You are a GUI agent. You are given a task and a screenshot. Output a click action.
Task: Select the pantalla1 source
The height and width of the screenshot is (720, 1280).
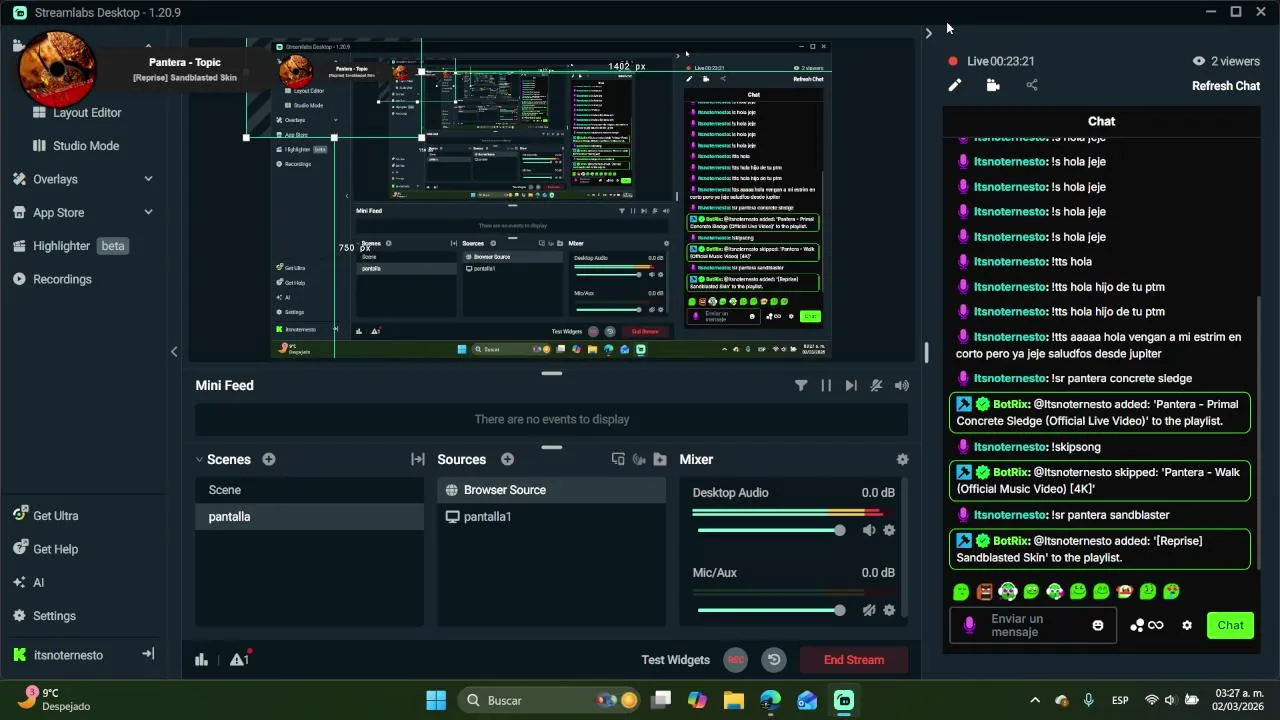[551, 517]
